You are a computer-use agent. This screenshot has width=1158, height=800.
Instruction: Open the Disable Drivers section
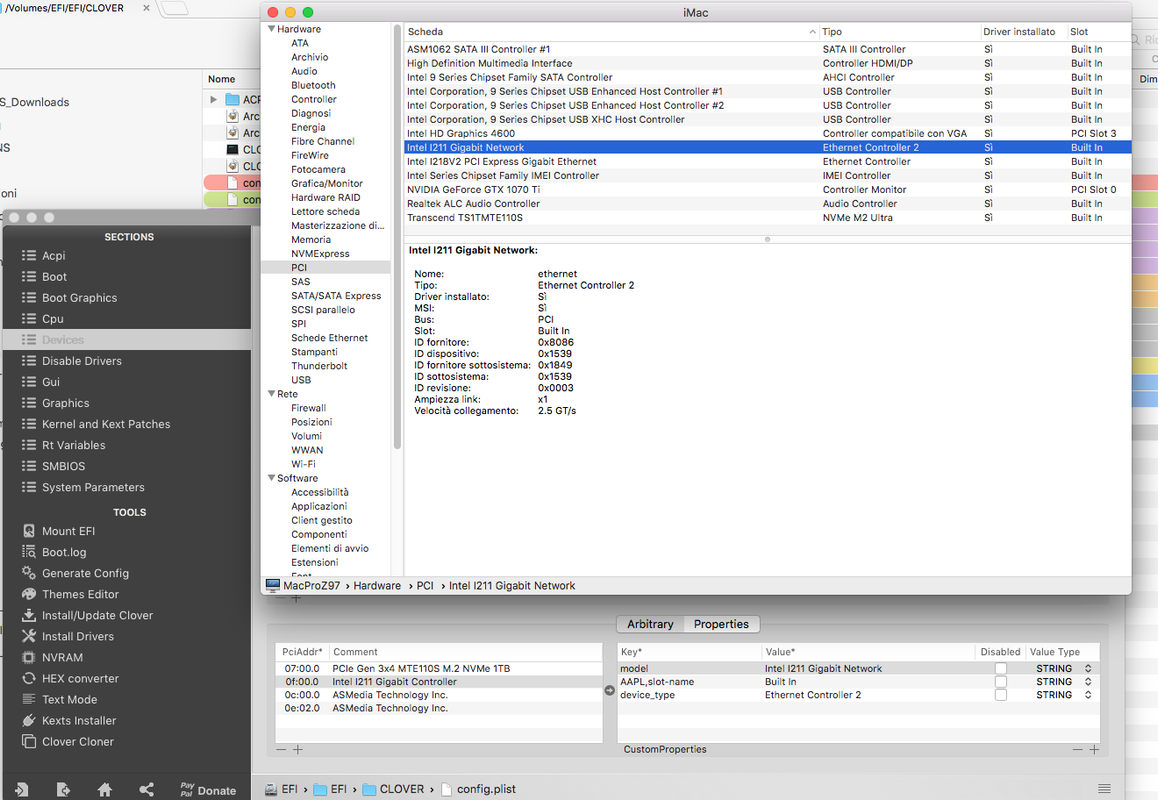81,361
